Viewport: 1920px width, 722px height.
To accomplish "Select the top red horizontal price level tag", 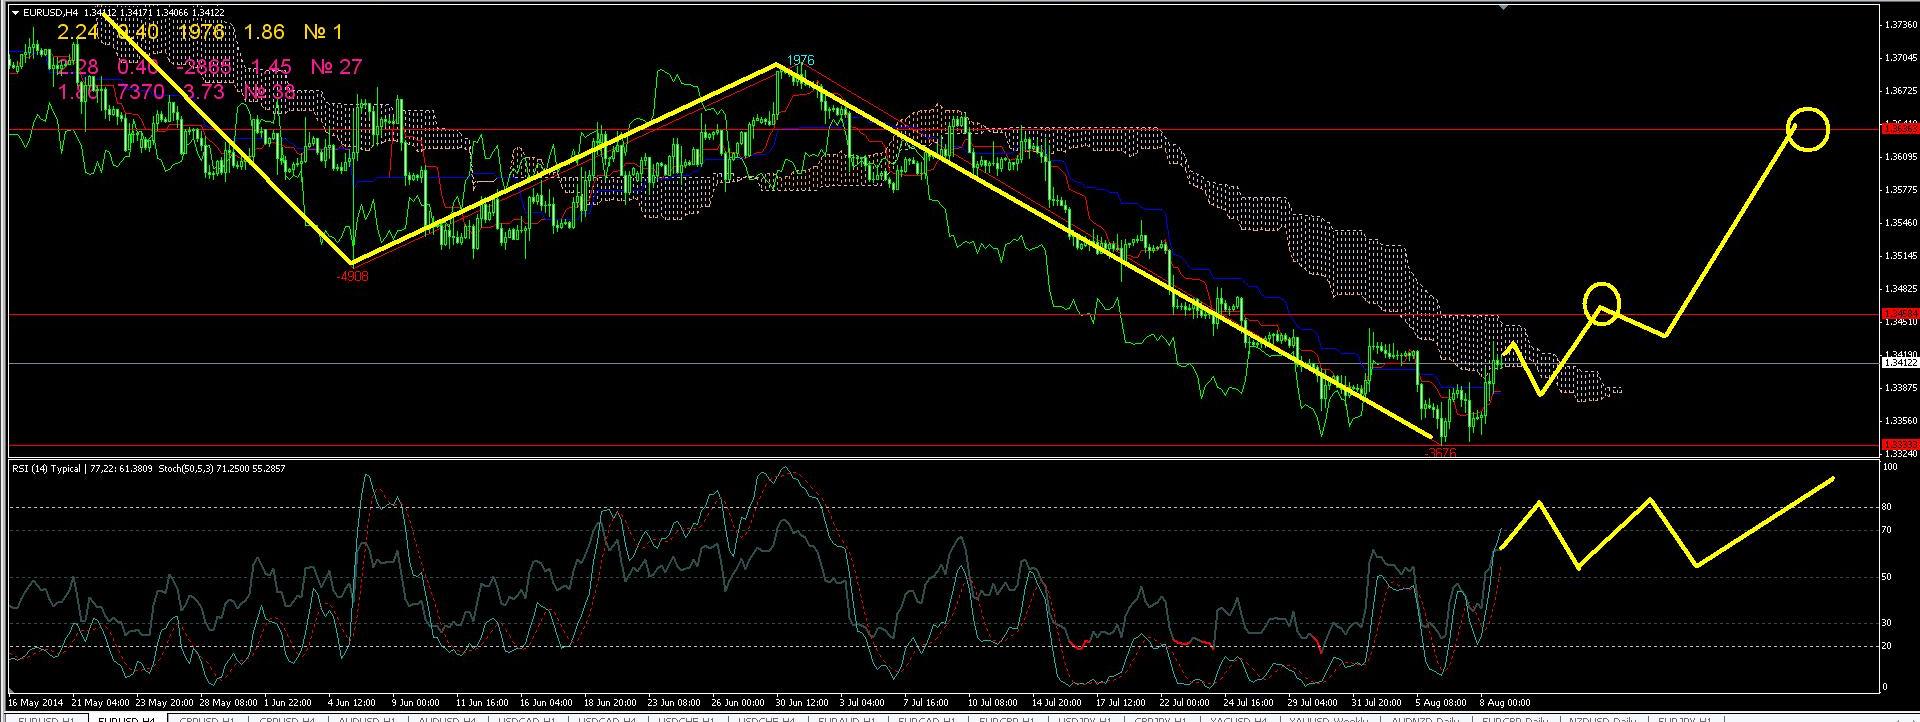I will click(1896, 129).
